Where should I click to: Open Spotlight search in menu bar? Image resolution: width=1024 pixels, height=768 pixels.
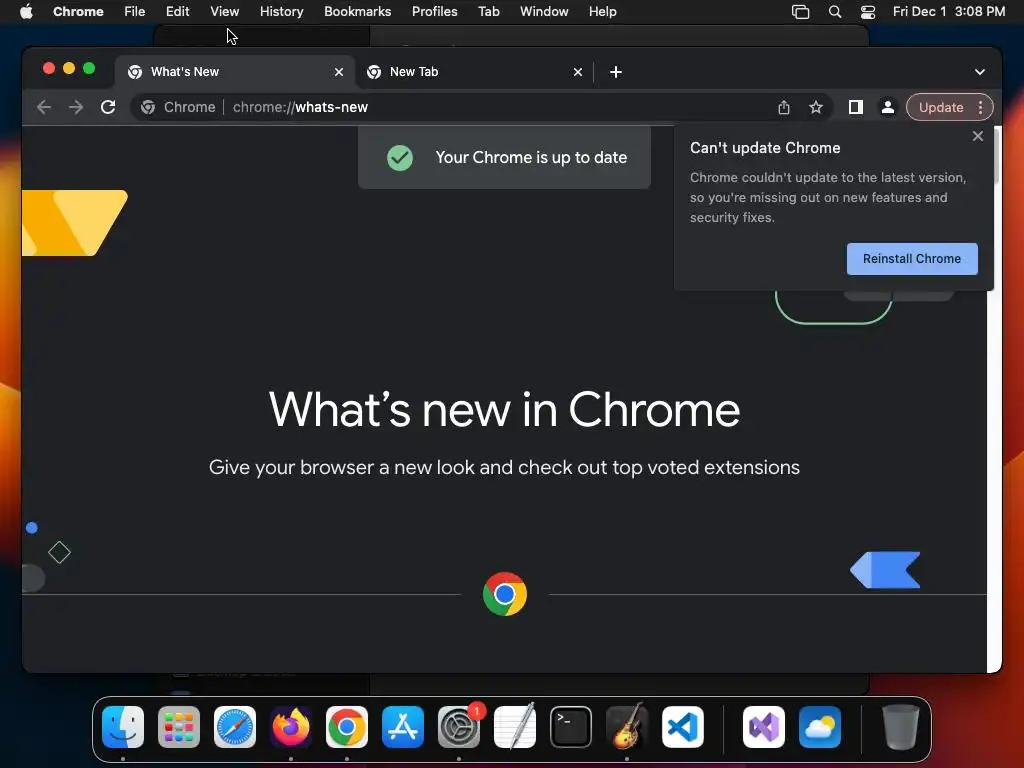pyautogui.click(x=835, y=12)
